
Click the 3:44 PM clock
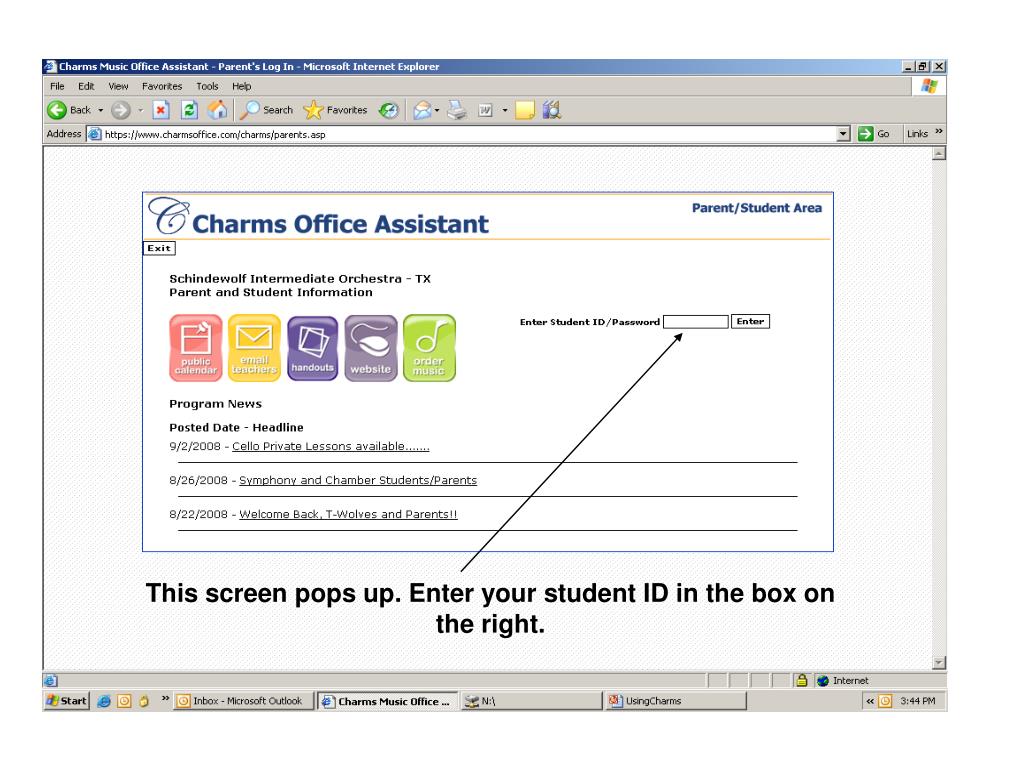[x=918, y=701]
